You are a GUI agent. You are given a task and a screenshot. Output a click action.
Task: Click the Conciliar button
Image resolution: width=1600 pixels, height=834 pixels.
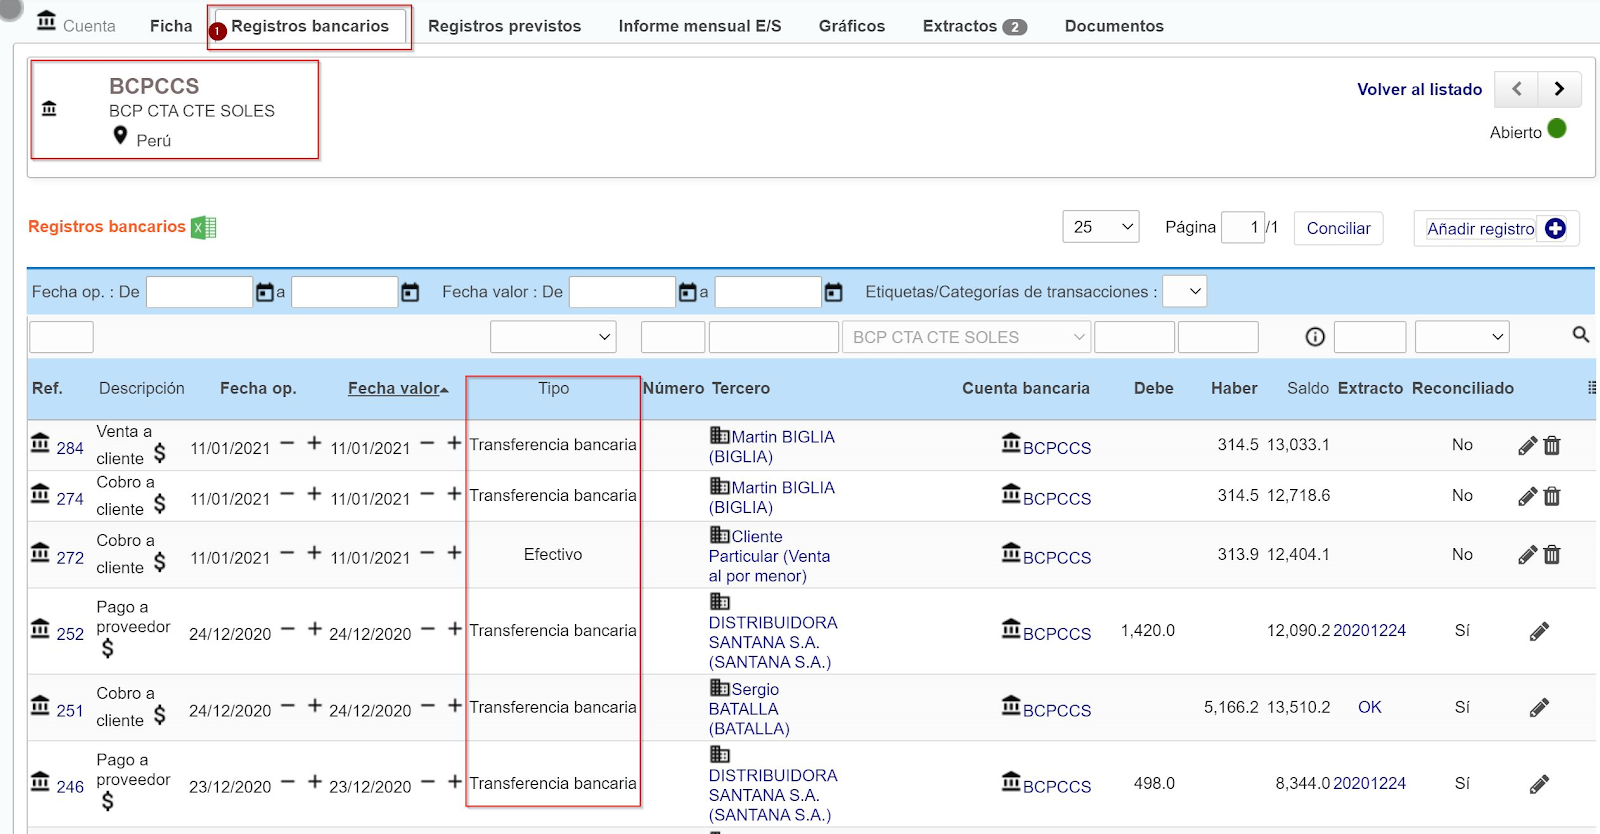pyautogui.click(x=1338, y=228)
